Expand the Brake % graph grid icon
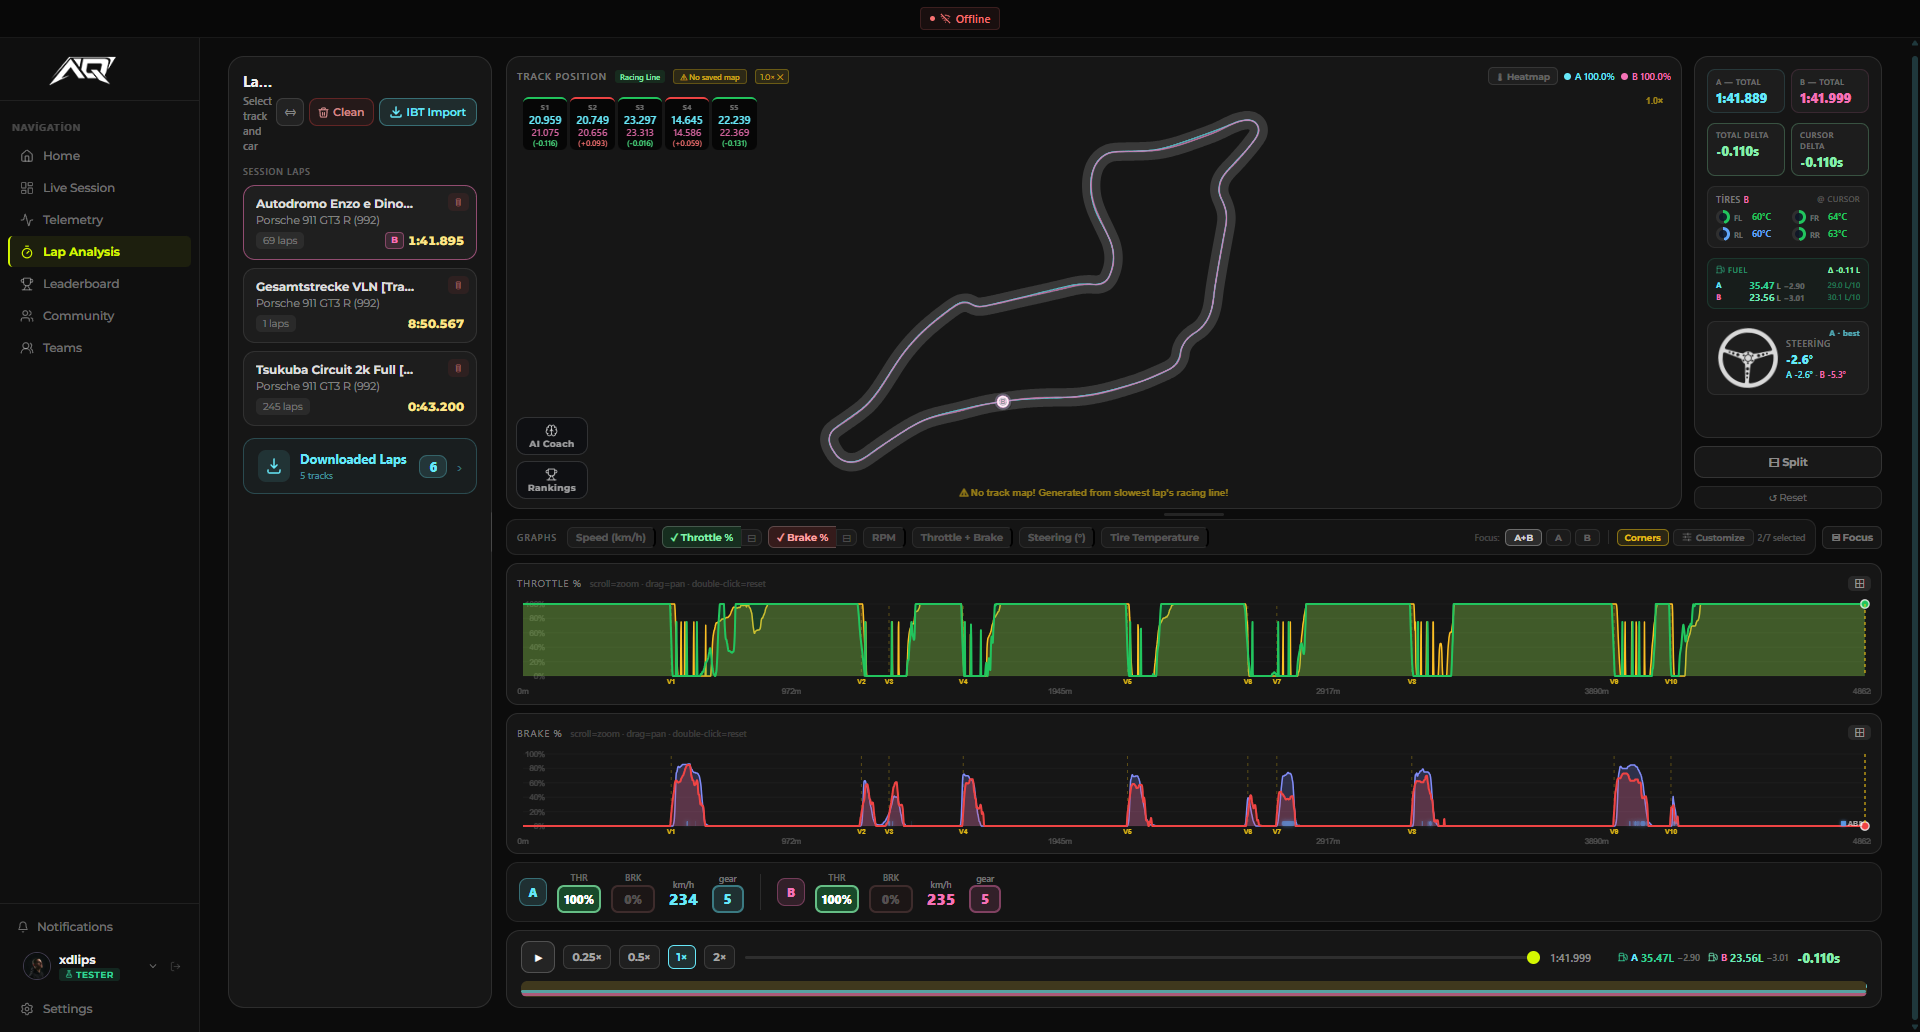The width and height of the screenshot is (1920, 1032). (1860, 733)
